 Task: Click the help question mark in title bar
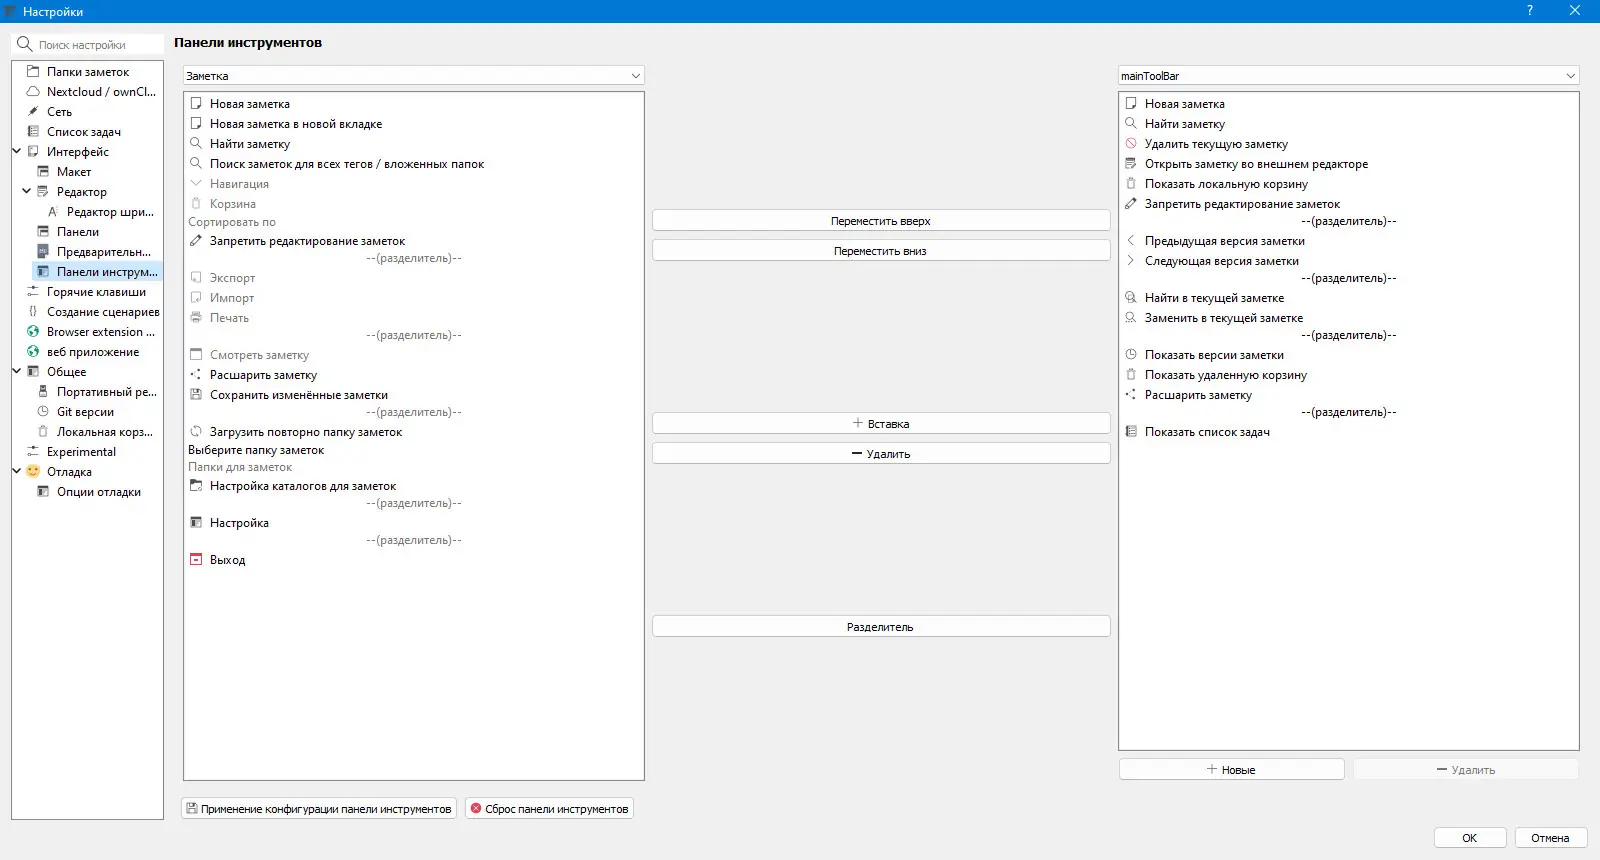click(x=1530, y=11)
